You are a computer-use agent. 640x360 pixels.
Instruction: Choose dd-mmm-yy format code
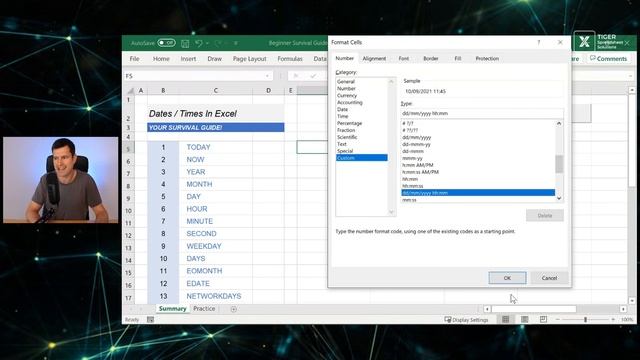[x=478, y=144]
